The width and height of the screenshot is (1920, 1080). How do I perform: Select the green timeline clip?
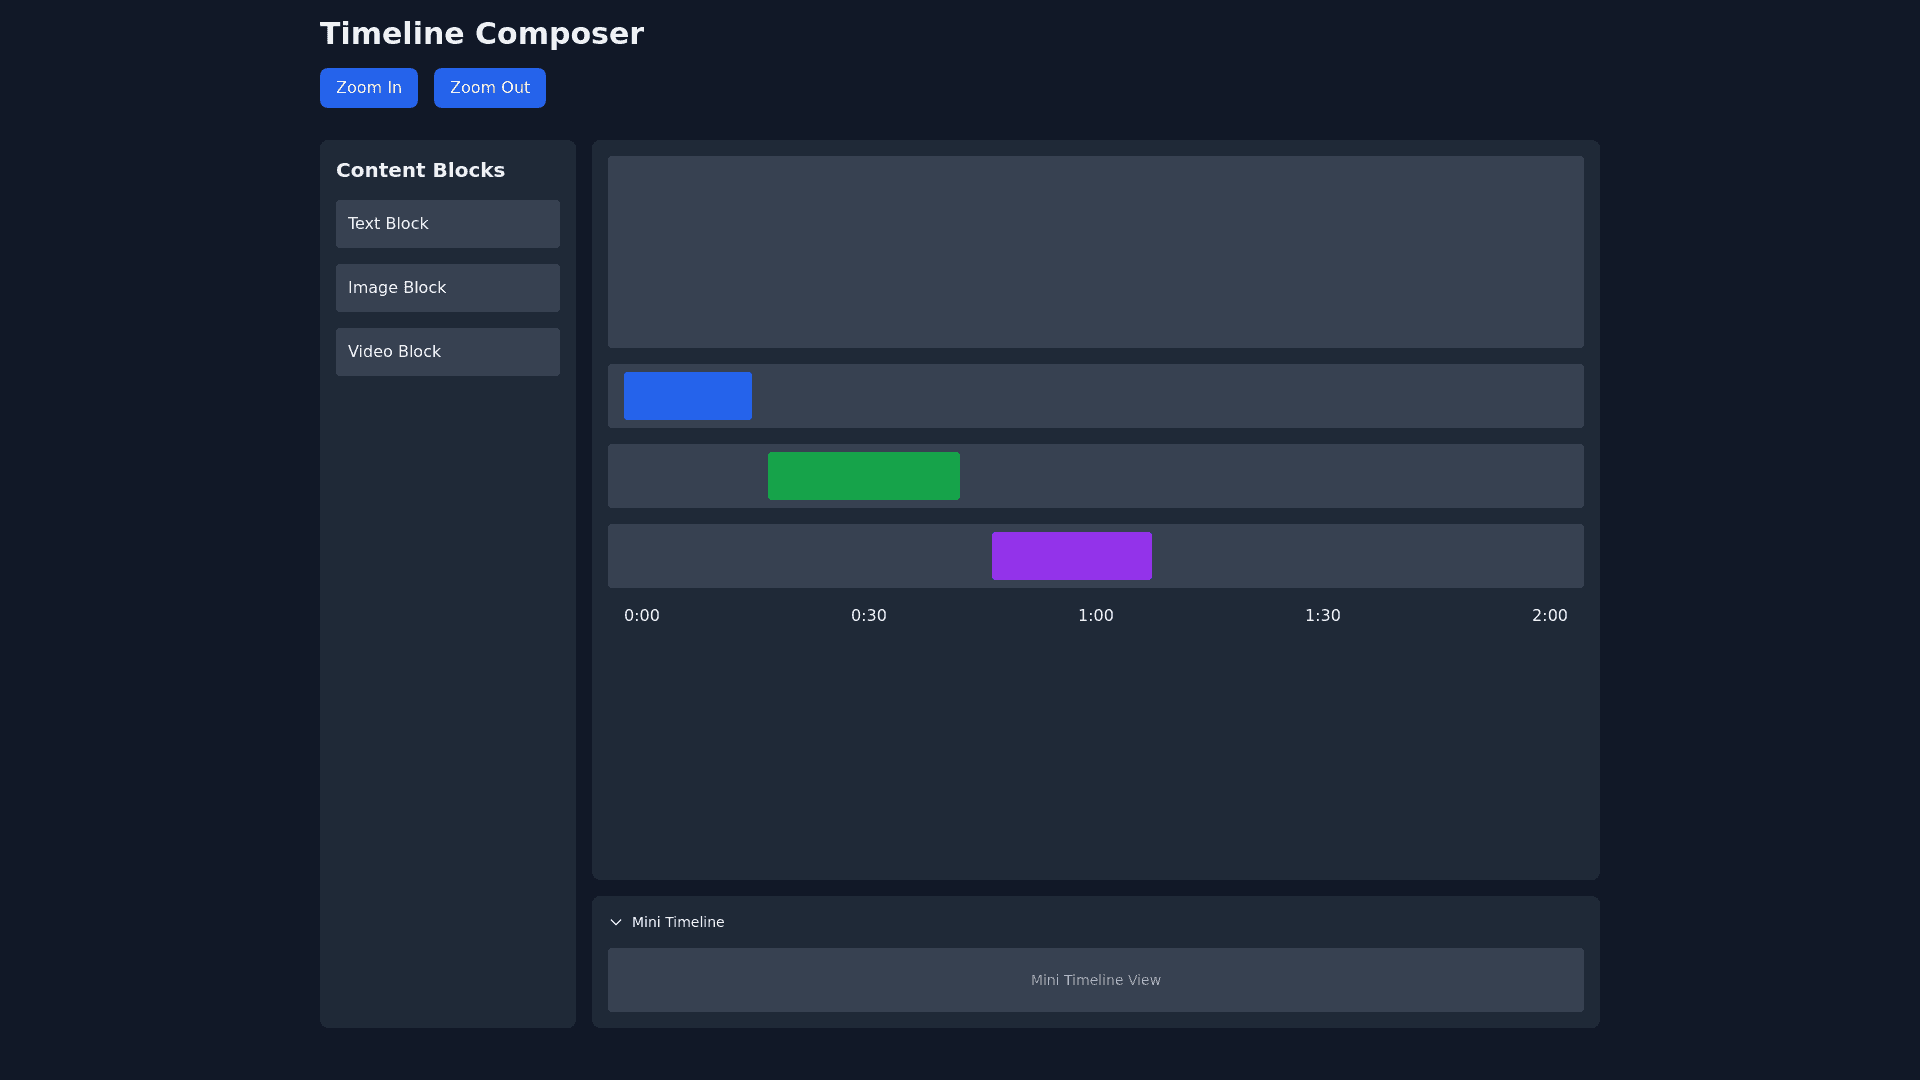[864, 476]
